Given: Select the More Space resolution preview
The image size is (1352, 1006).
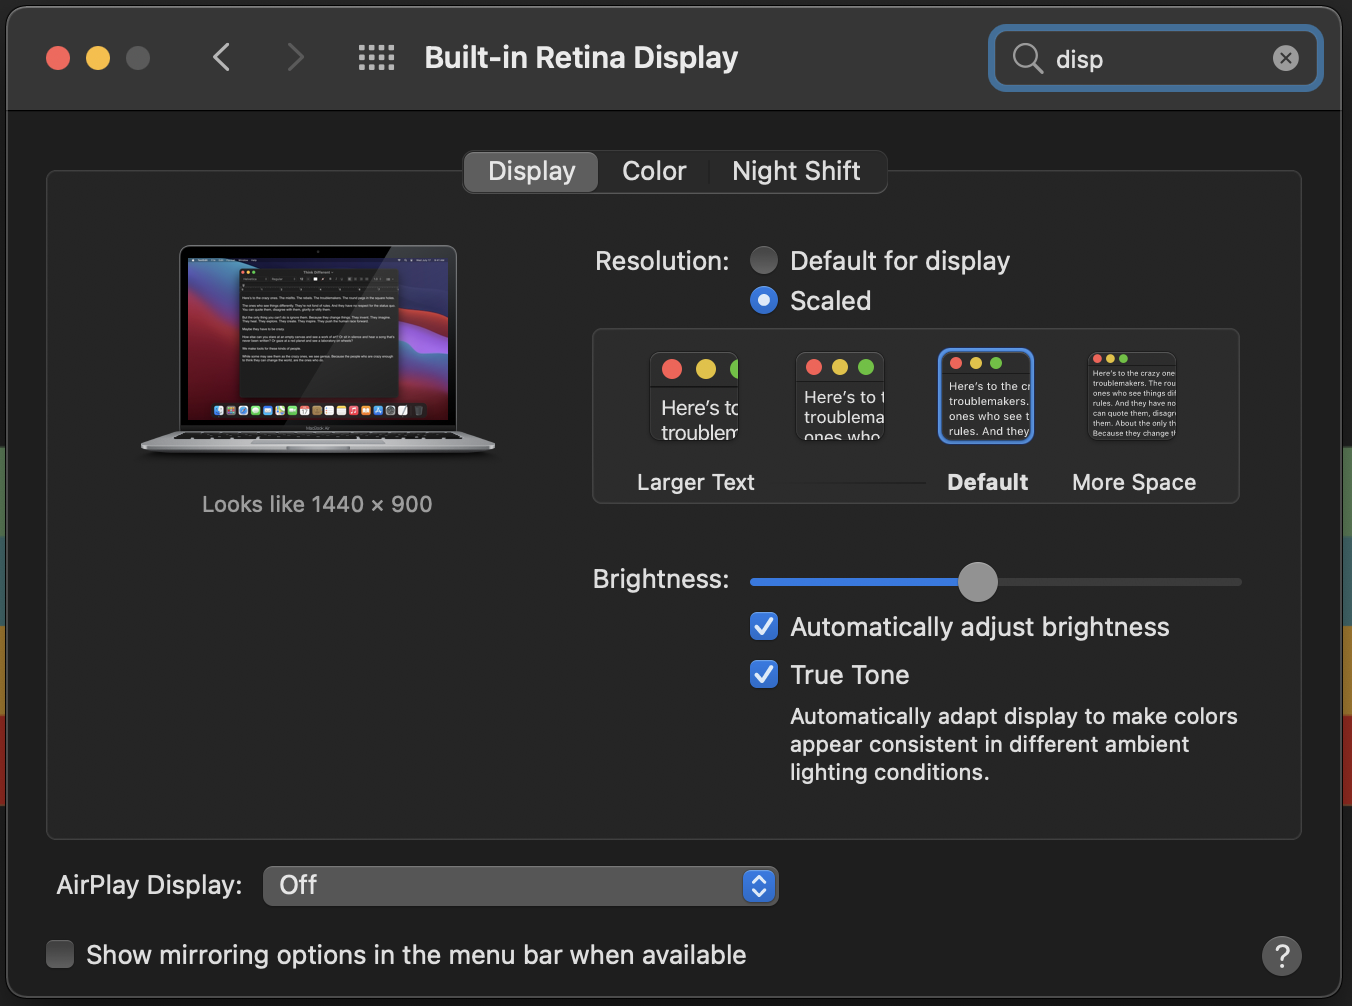Looking at the screenshot, I should (1131, 396).
